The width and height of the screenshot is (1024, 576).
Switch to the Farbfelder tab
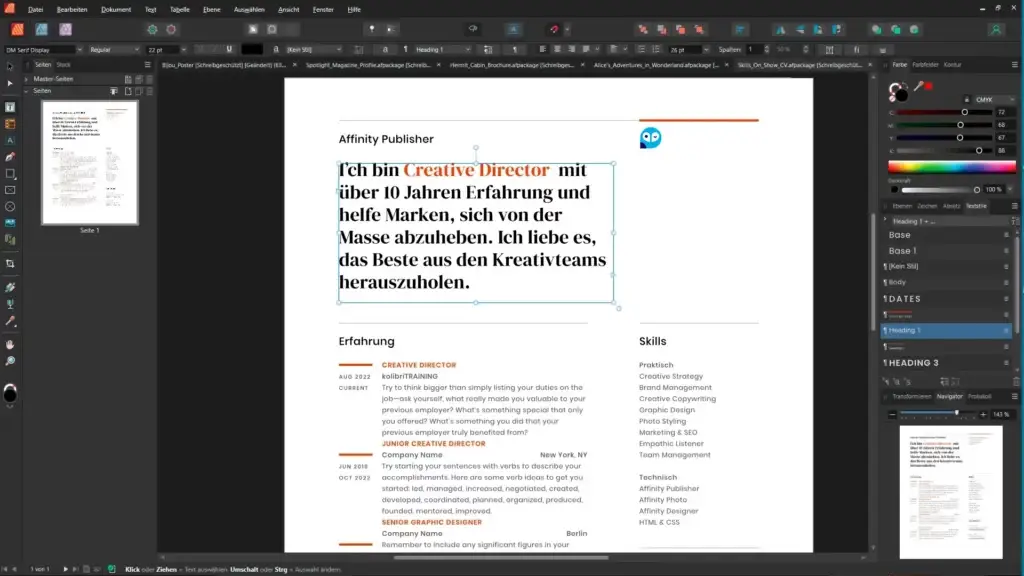(925, 65)
